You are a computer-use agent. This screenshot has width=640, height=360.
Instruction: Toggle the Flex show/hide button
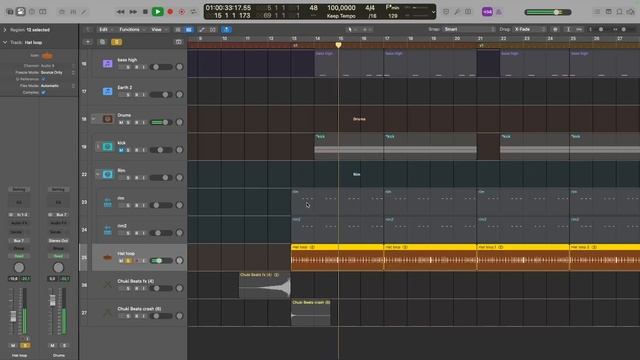click(x=213, y=29)
